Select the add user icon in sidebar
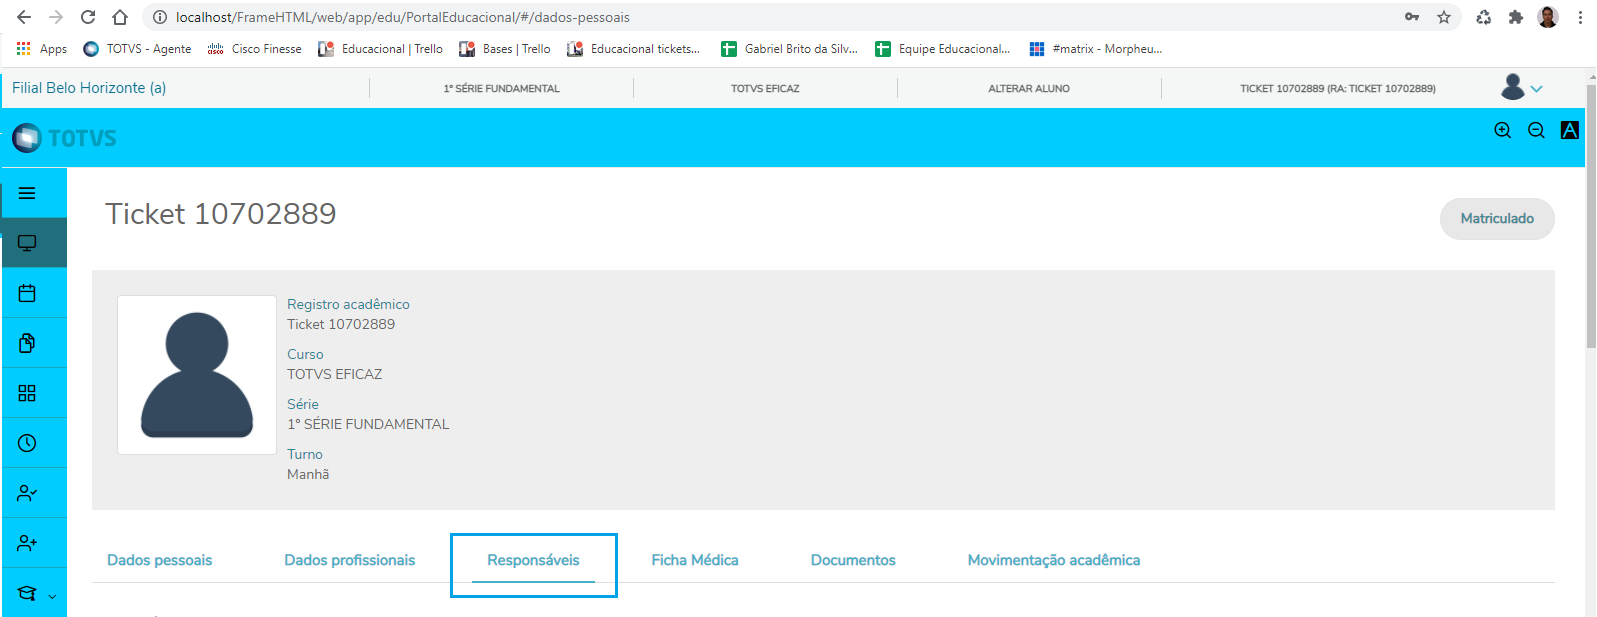The height and width of the screenshot is (617, 1597). pyautogui.click(x=27, y=543)
